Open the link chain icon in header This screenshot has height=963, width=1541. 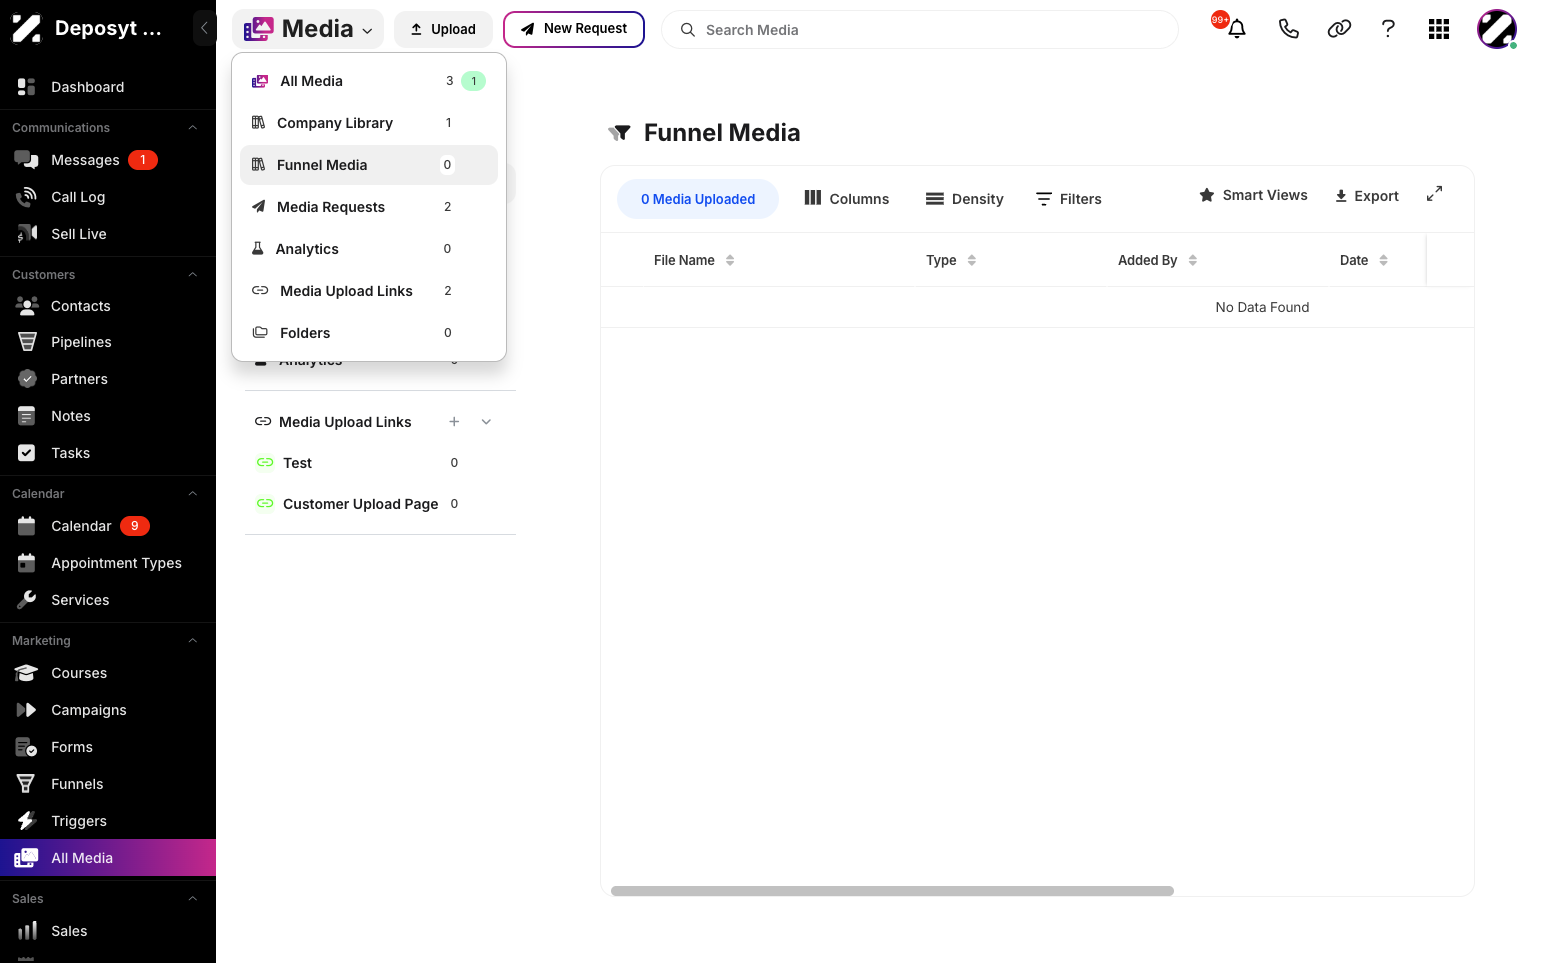tap(1339, 29)
